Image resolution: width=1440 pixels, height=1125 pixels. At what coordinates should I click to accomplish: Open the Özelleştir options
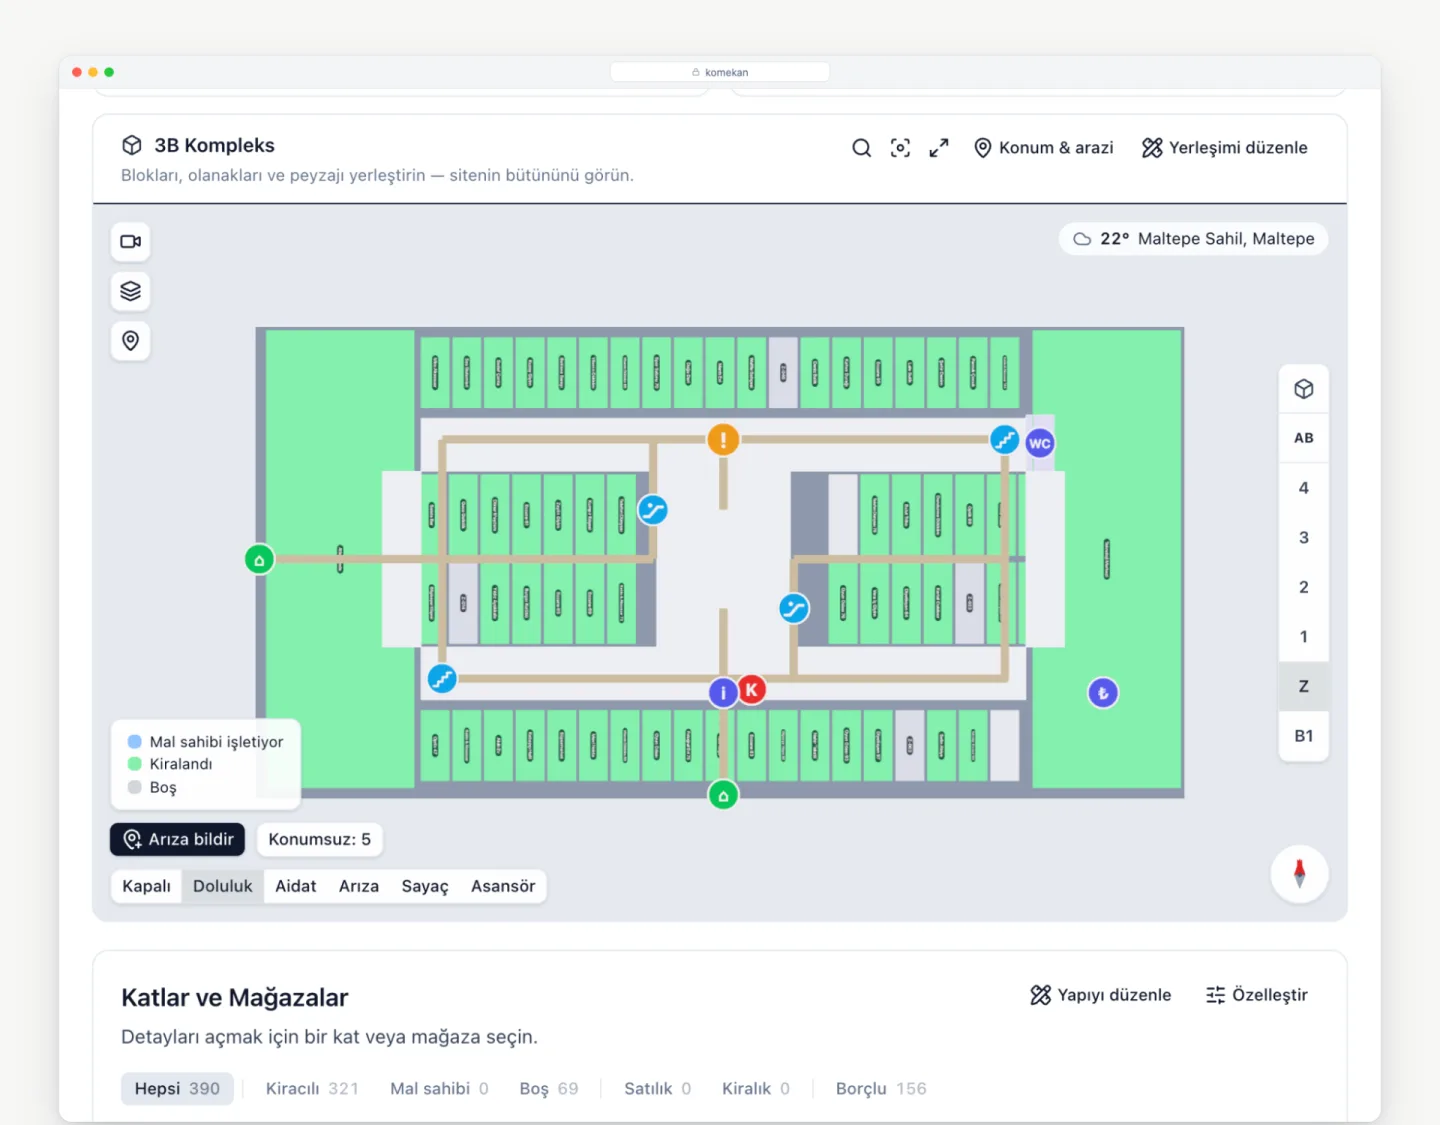(1257, 995)
